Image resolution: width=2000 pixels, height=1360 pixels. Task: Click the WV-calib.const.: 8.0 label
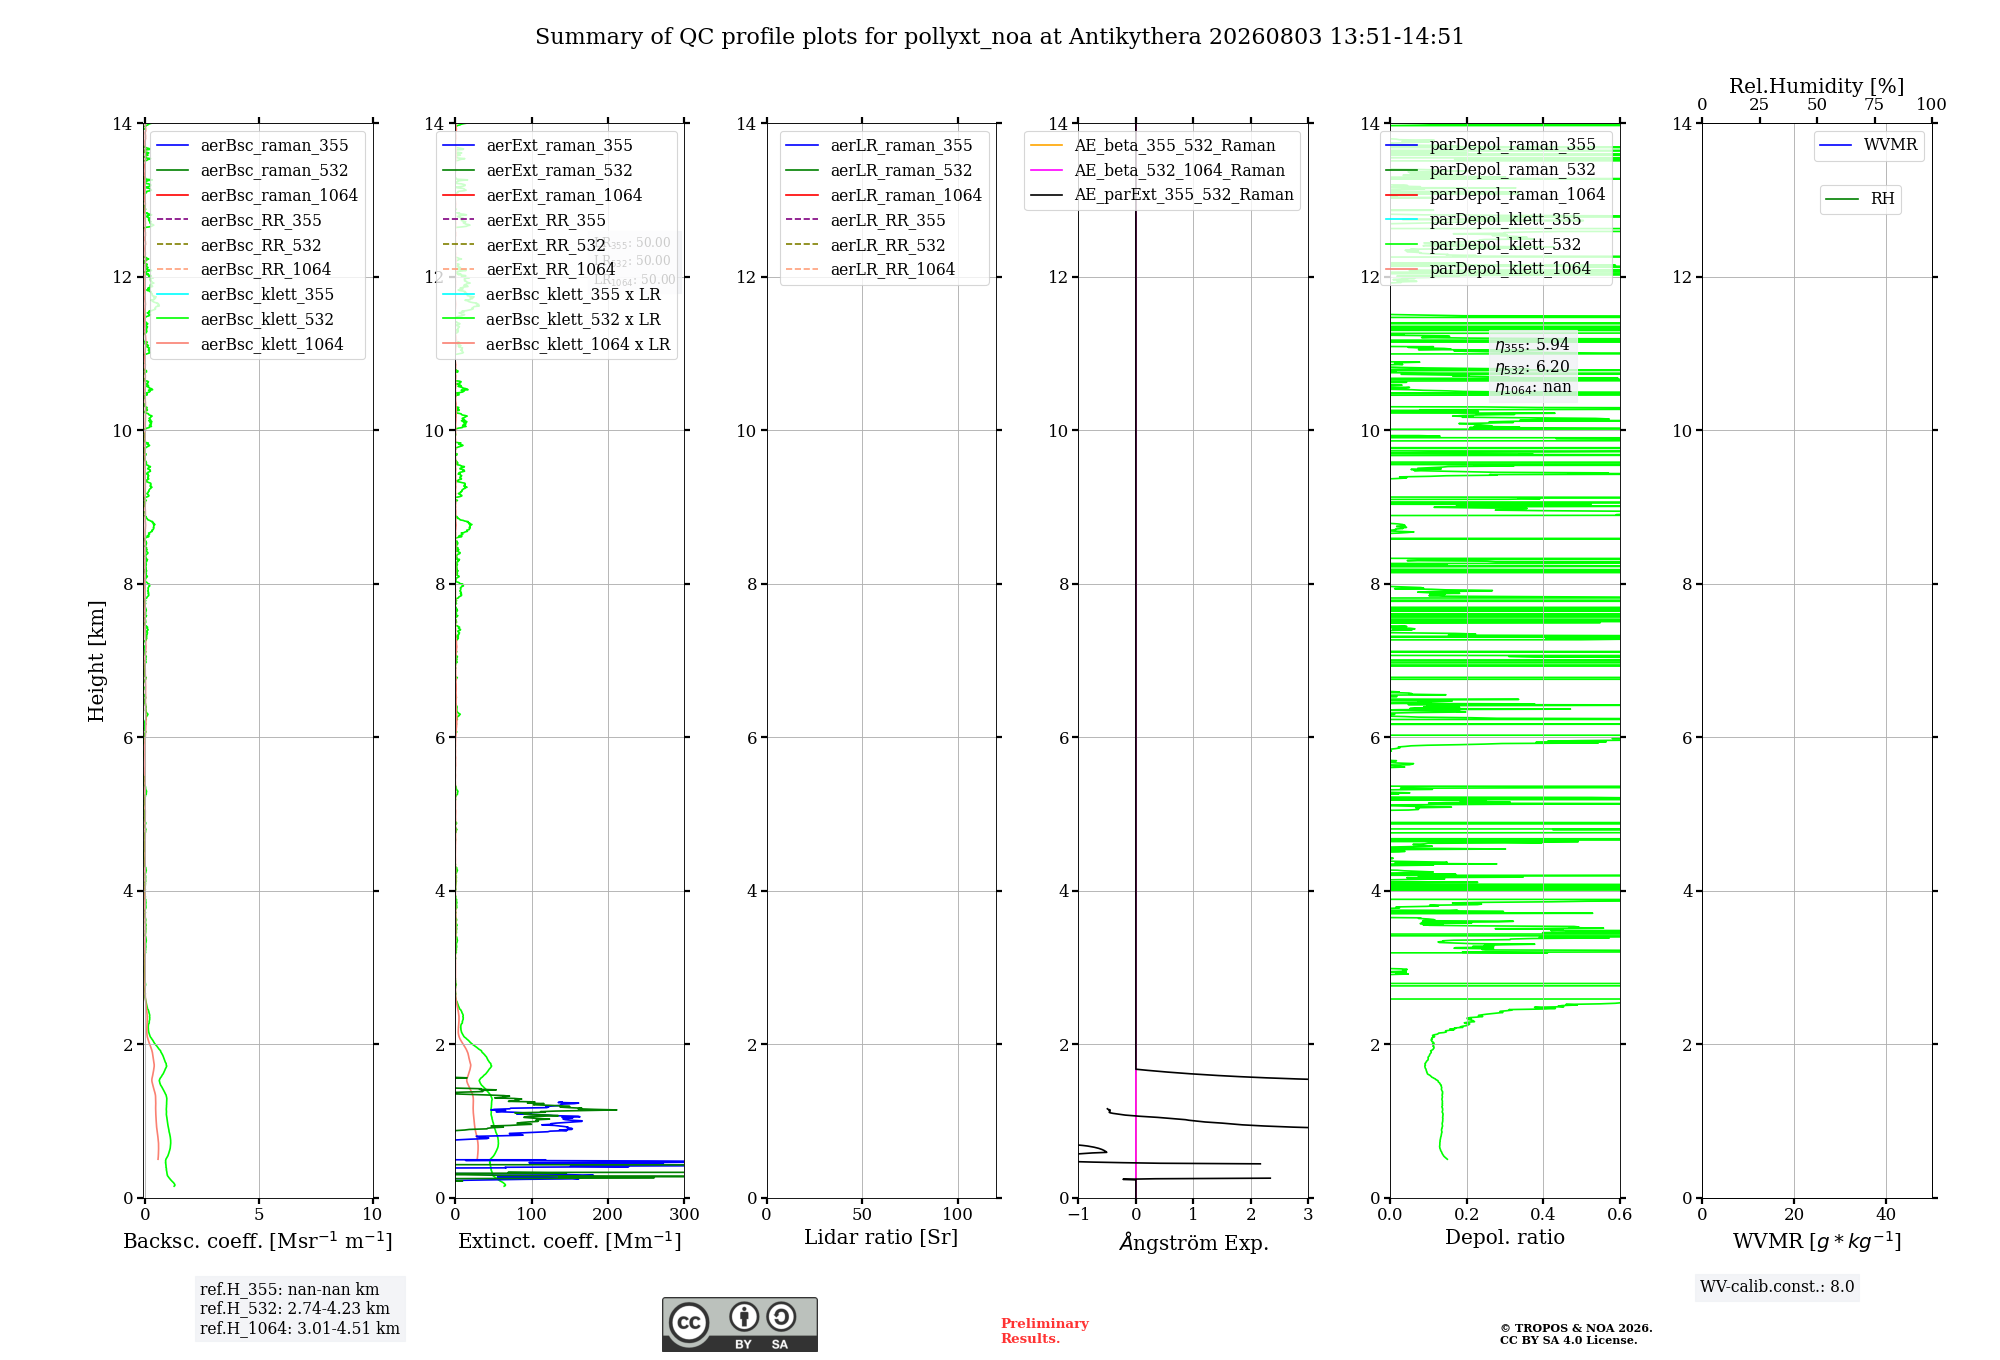(x=1777, y=1287)
